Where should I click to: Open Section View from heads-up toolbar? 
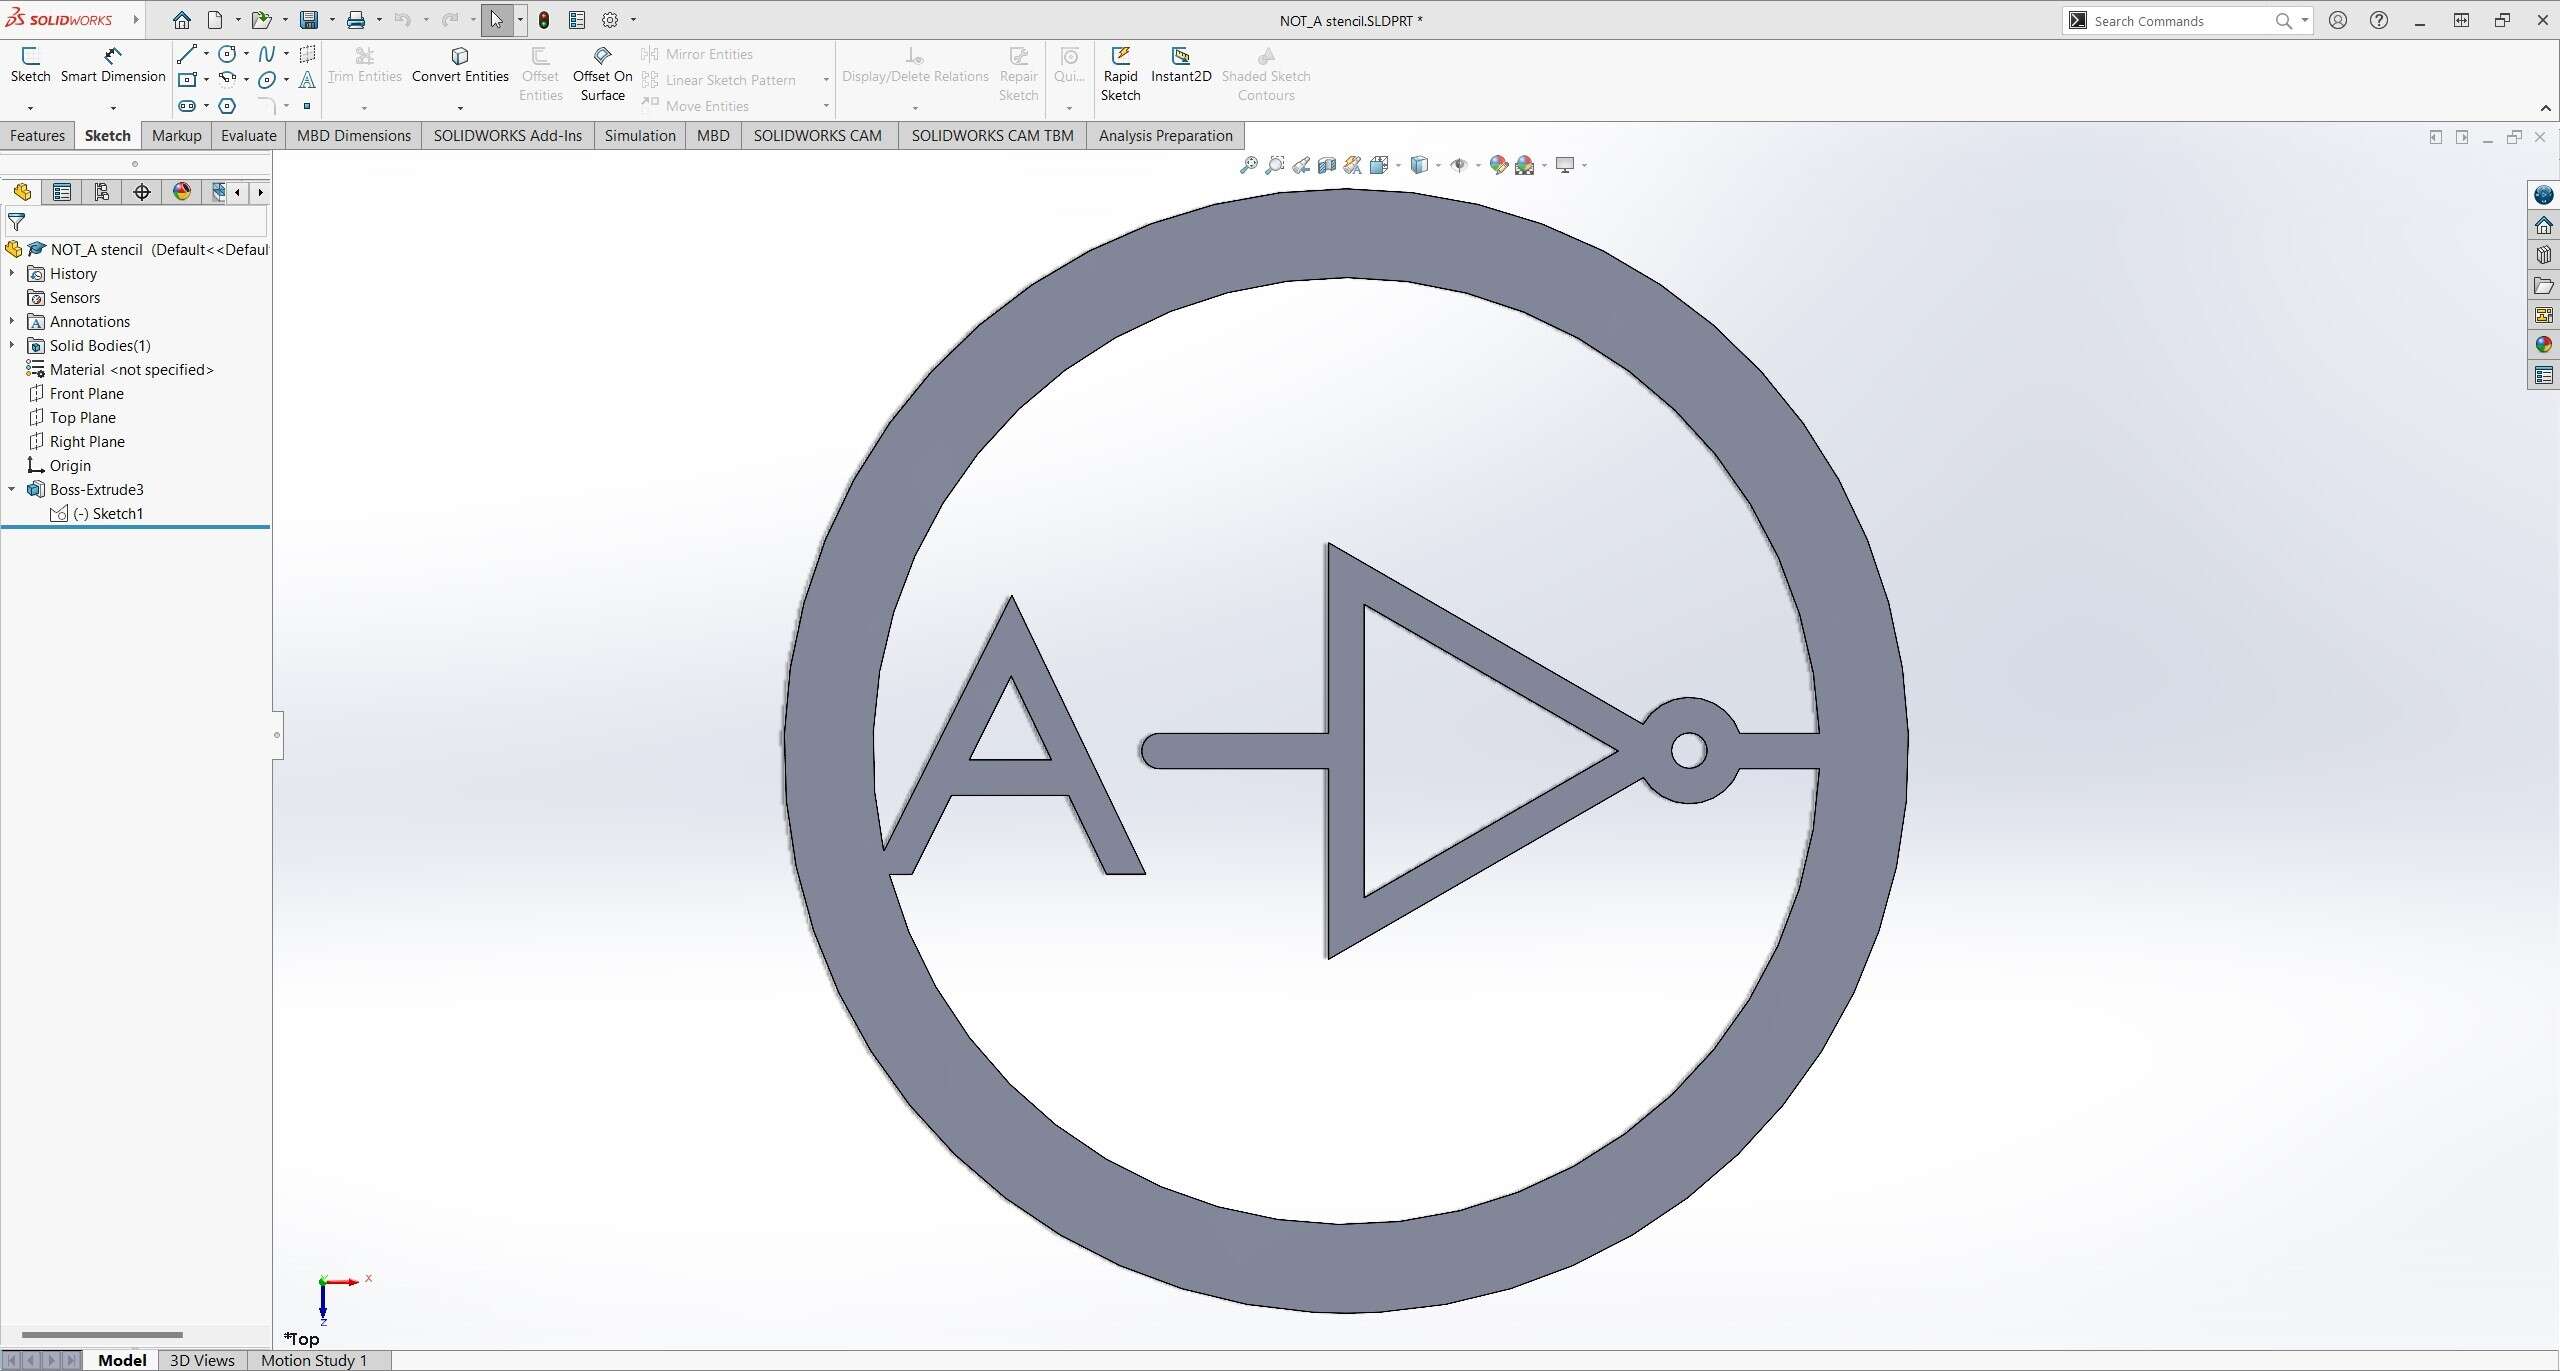[x=1327, y=165]
